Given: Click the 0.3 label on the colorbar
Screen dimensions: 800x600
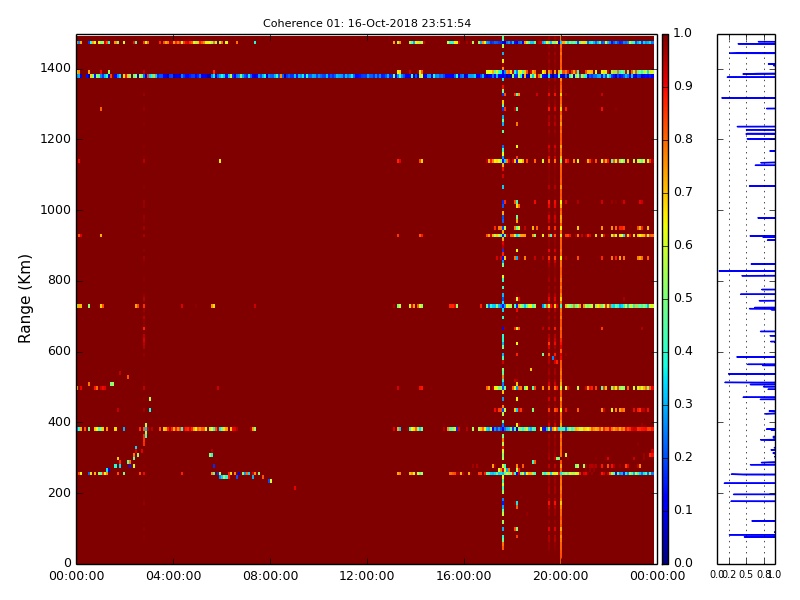Looking at the screenshot, I should pyautogui.click(x=683, y=404).
